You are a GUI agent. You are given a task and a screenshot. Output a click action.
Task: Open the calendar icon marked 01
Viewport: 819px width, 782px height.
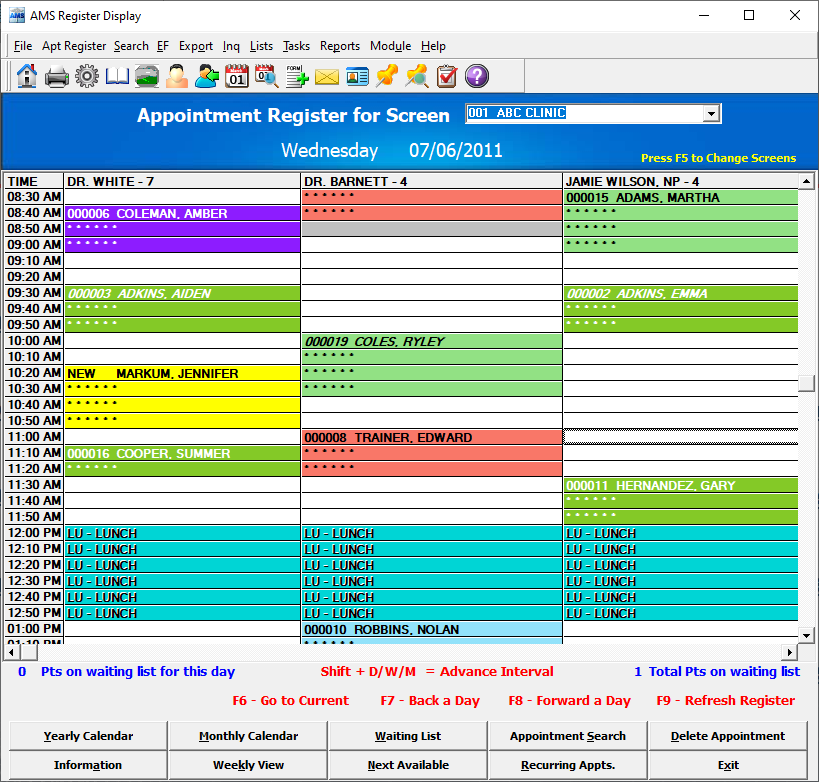(237, 76)
